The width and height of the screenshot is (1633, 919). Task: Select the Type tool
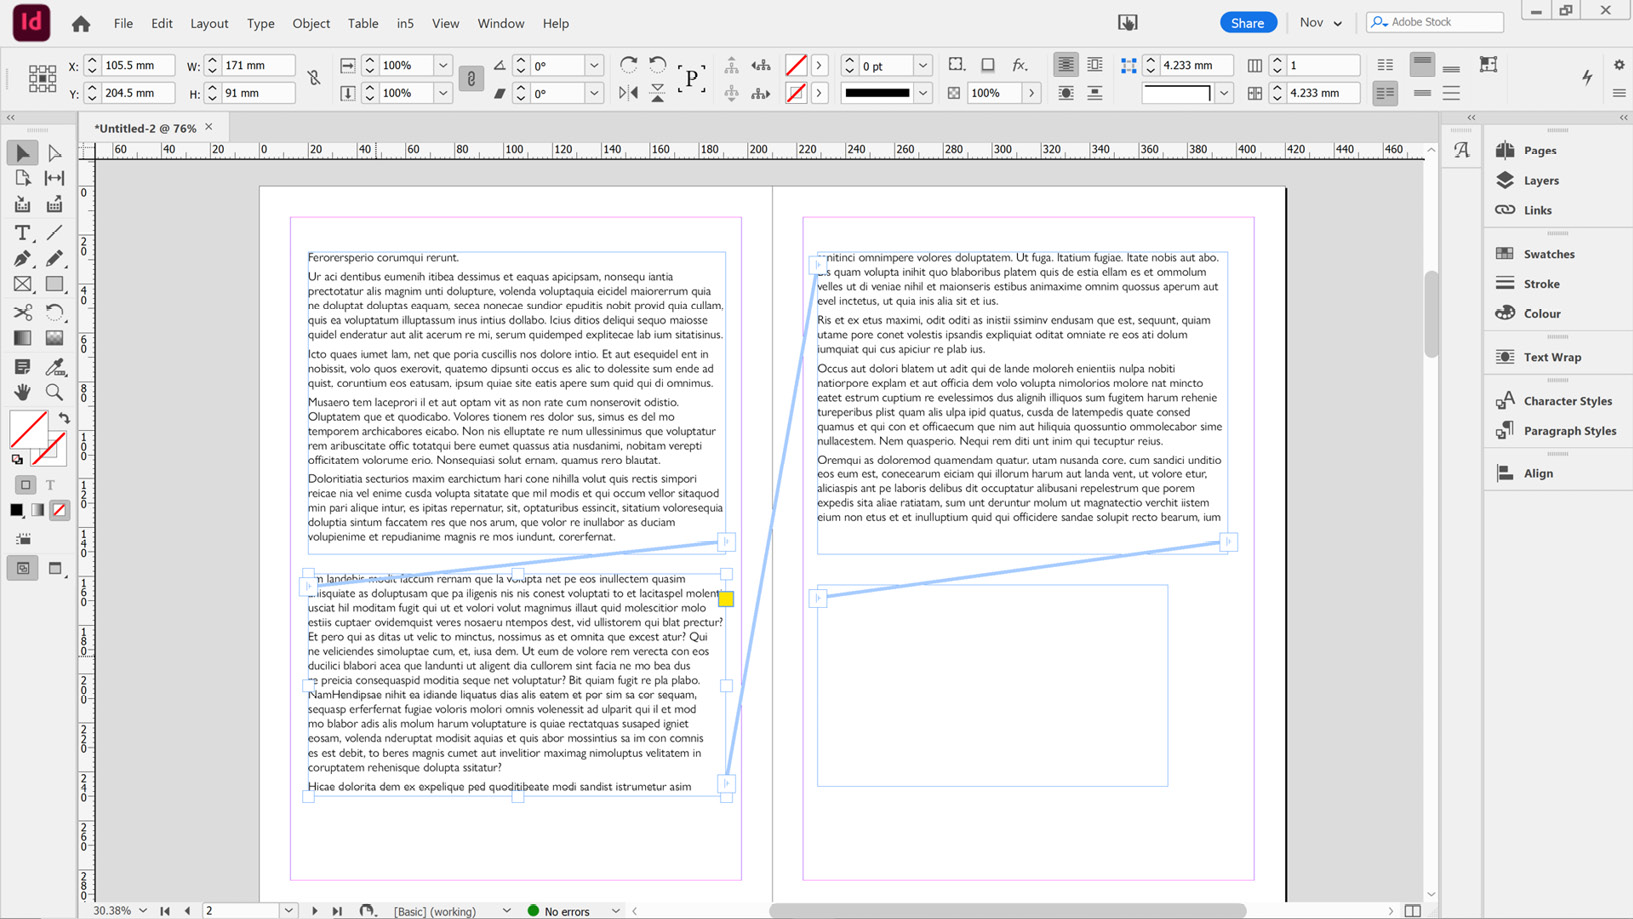(x=22, y=232)
